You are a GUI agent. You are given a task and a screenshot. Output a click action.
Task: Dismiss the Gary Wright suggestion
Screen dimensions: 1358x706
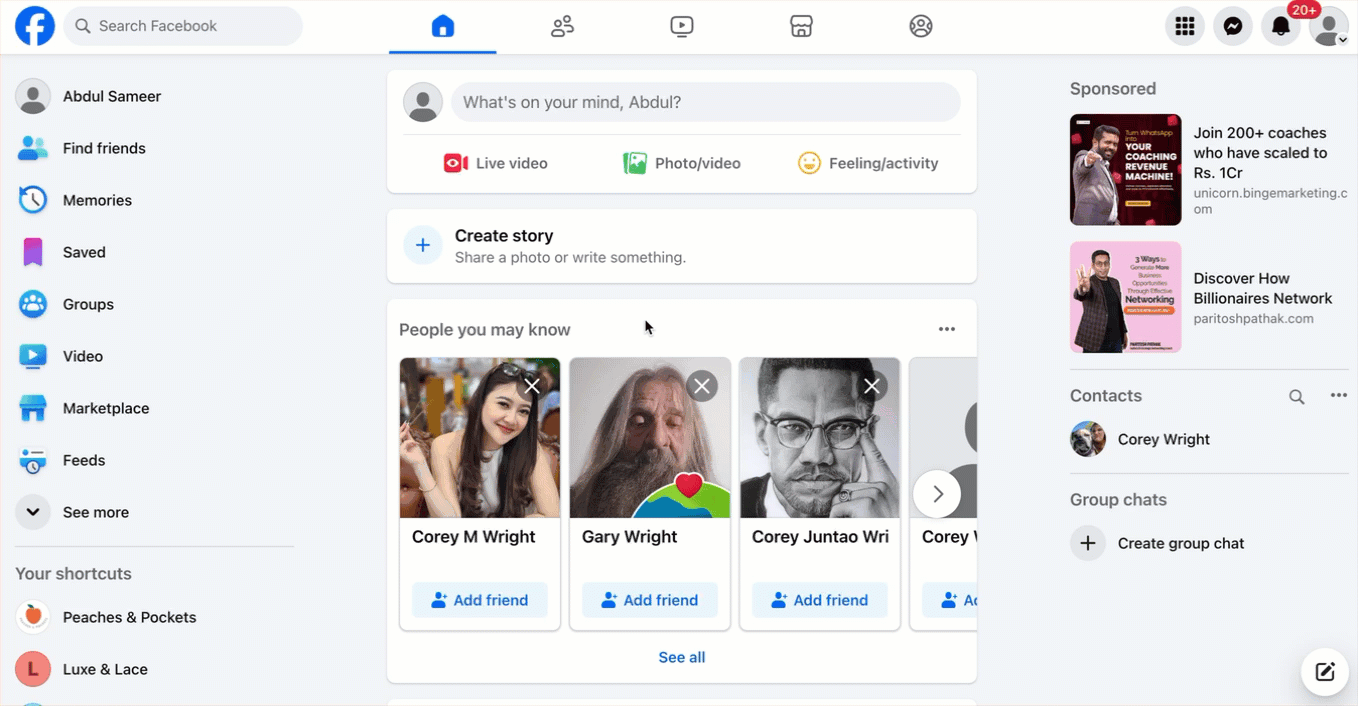[702, 386]
